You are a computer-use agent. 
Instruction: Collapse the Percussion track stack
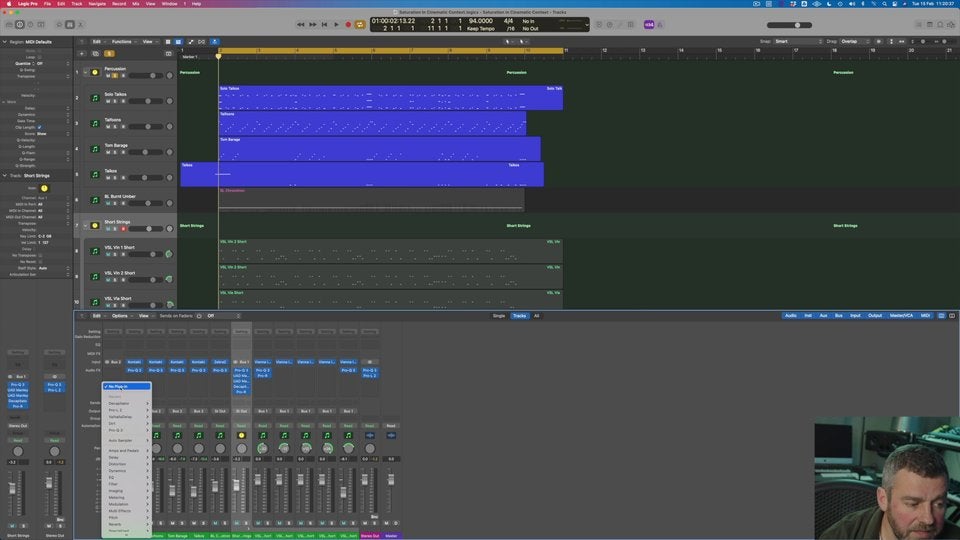(x=85, y=72)
